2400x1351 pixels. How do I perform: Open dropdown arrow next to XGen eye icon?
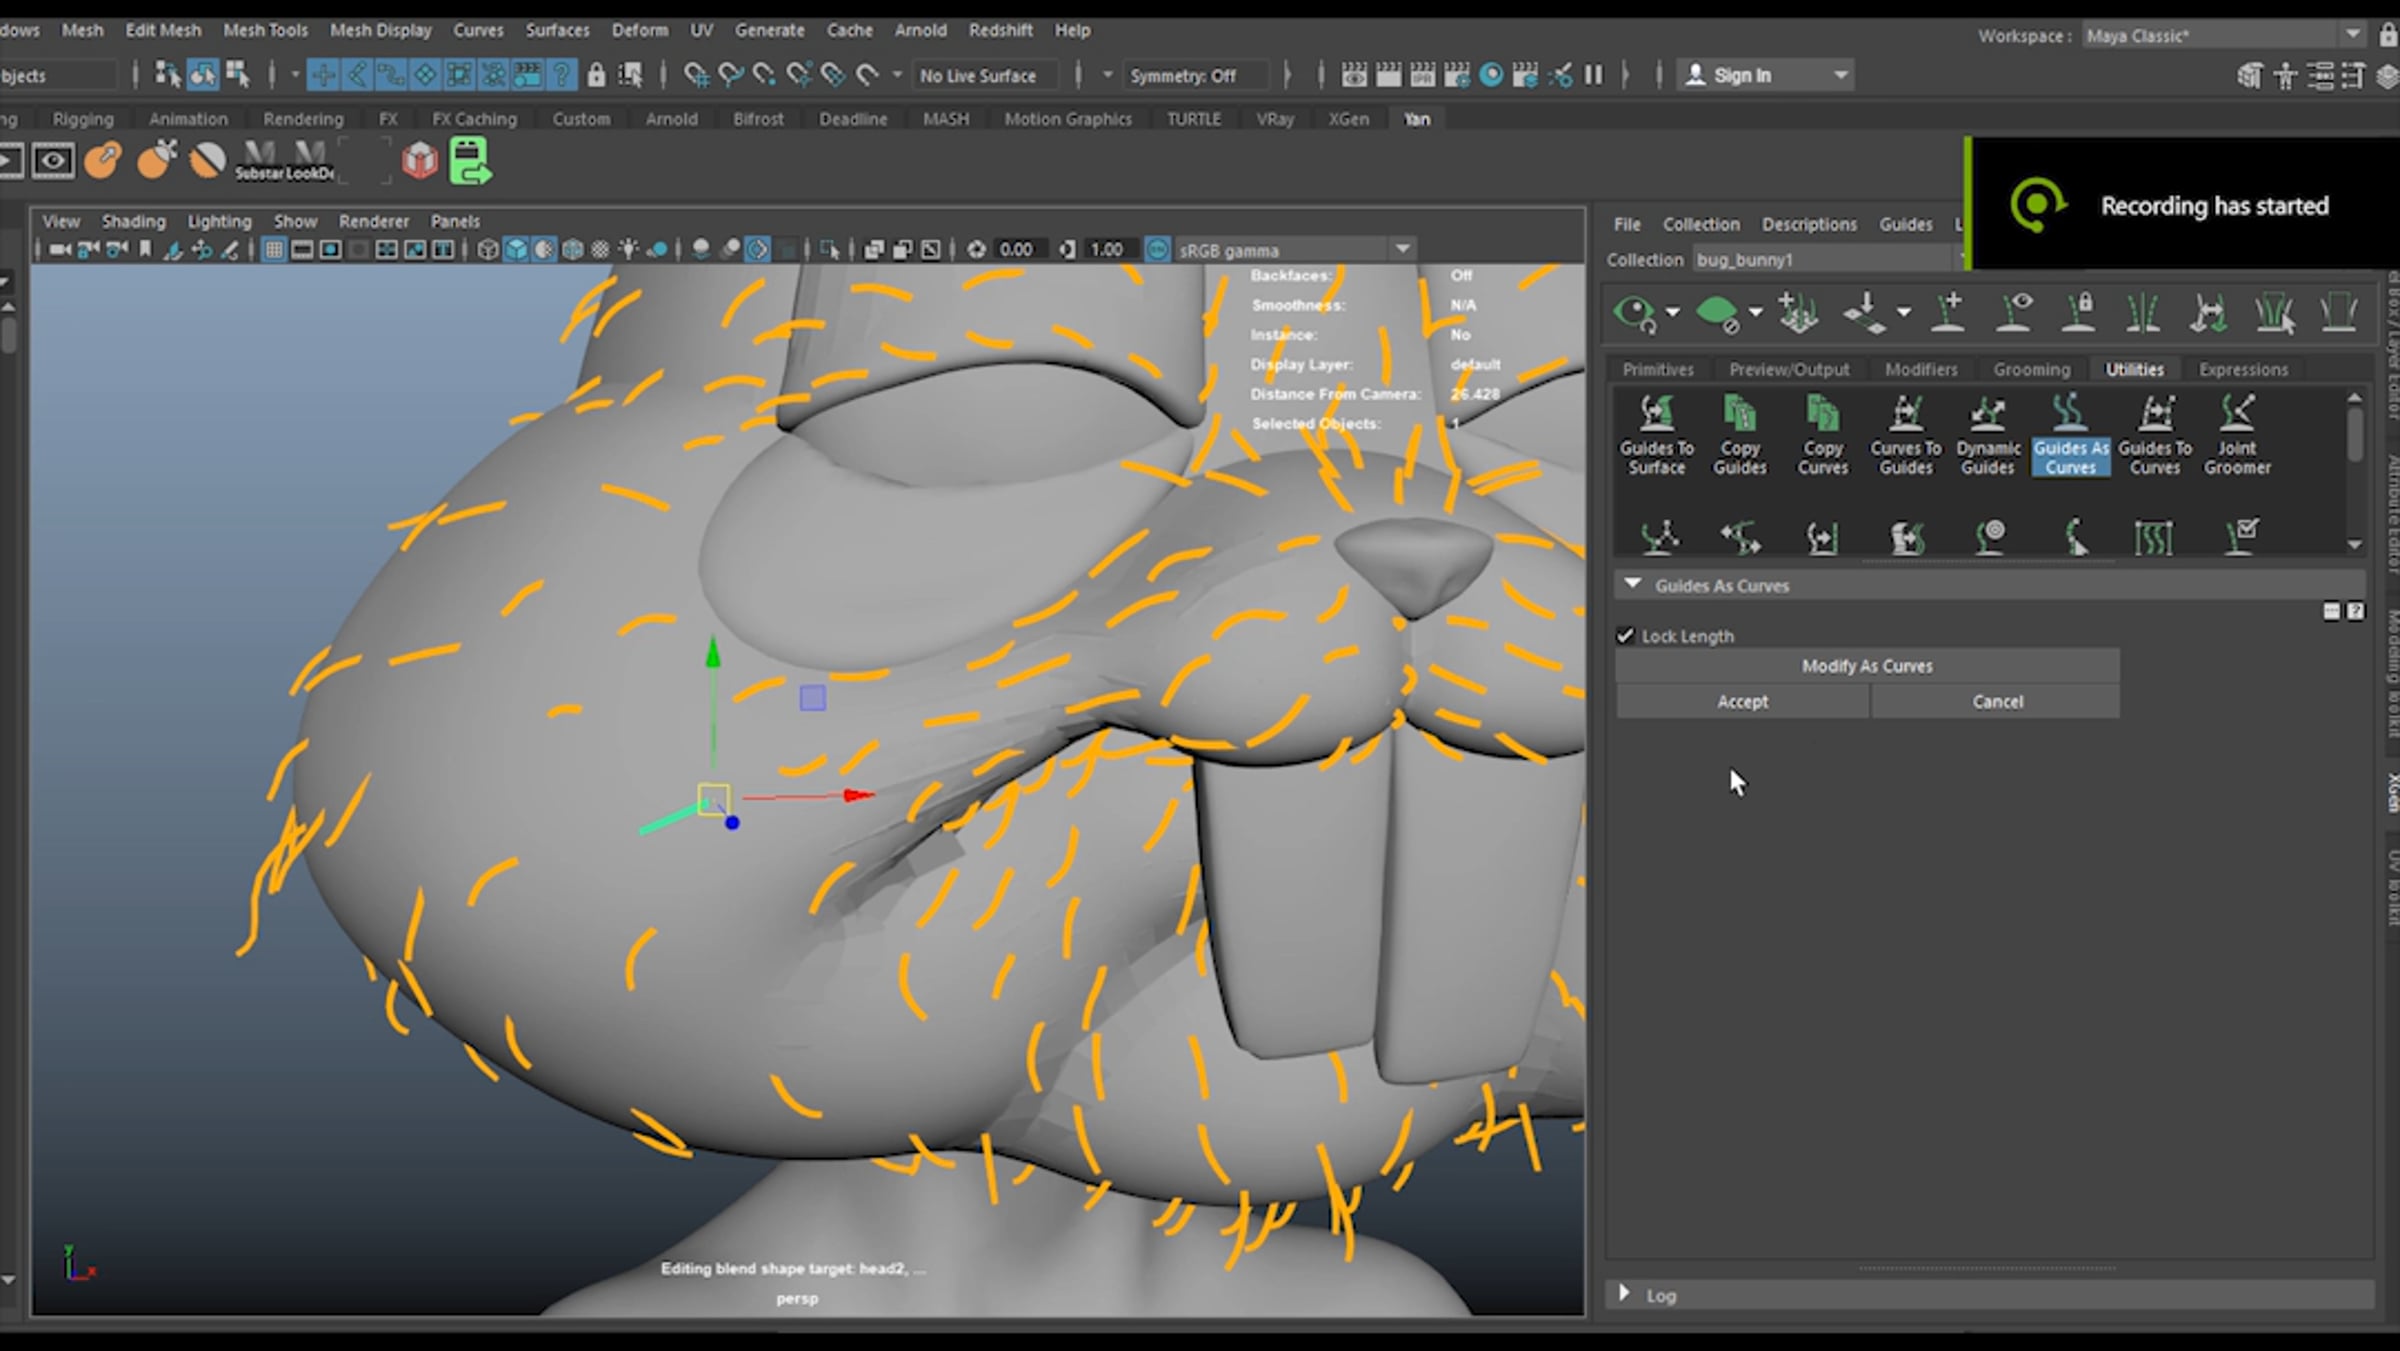coord(1672,313)
